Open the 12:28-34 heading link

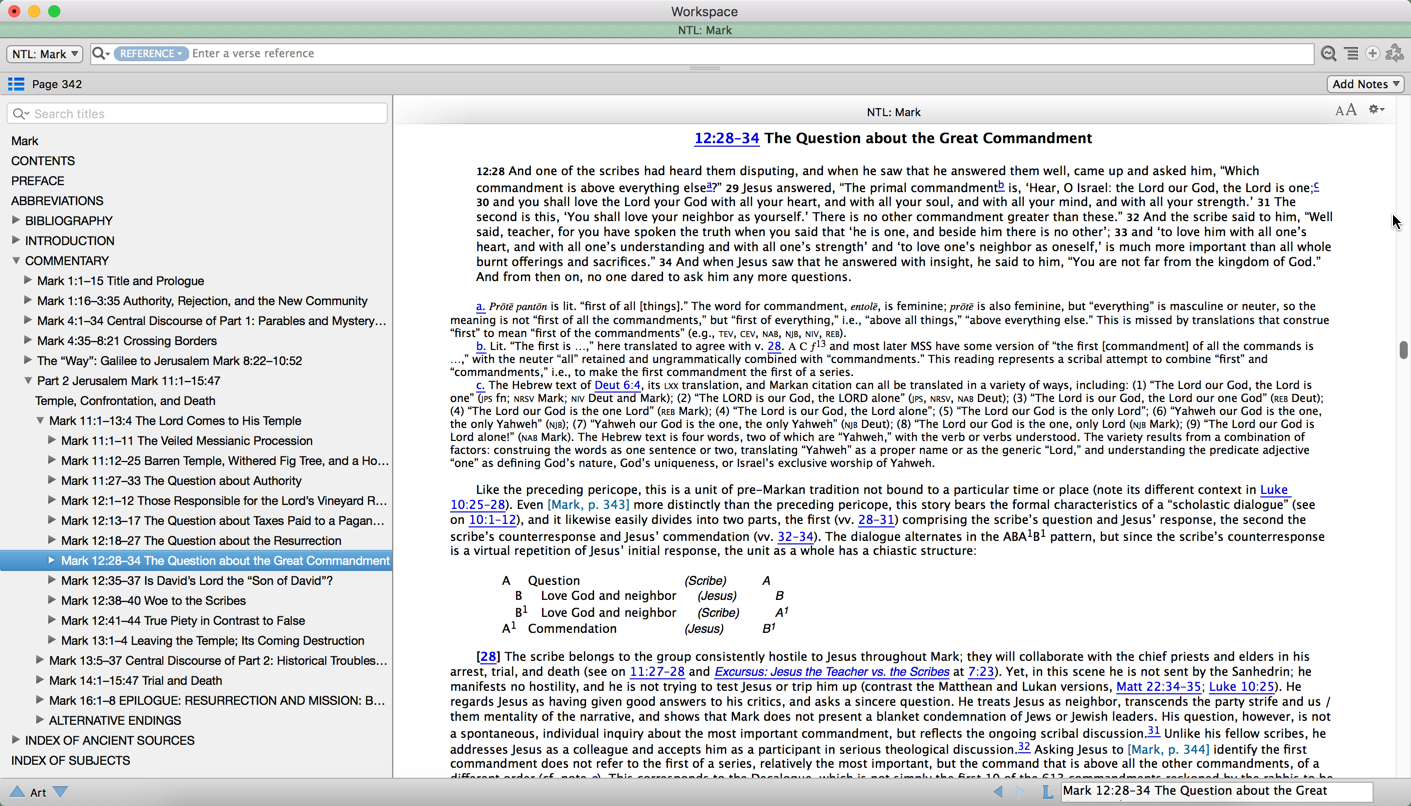coord(727,138)
